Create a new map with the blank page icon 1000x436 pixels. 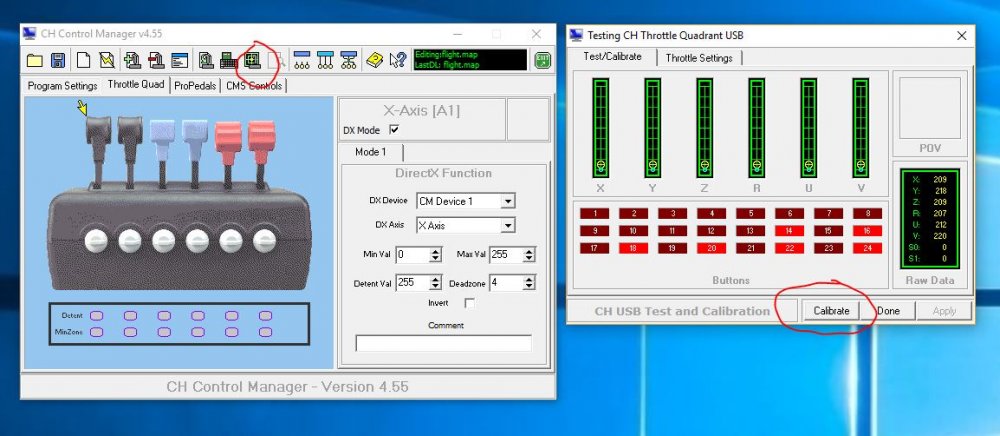84,61
